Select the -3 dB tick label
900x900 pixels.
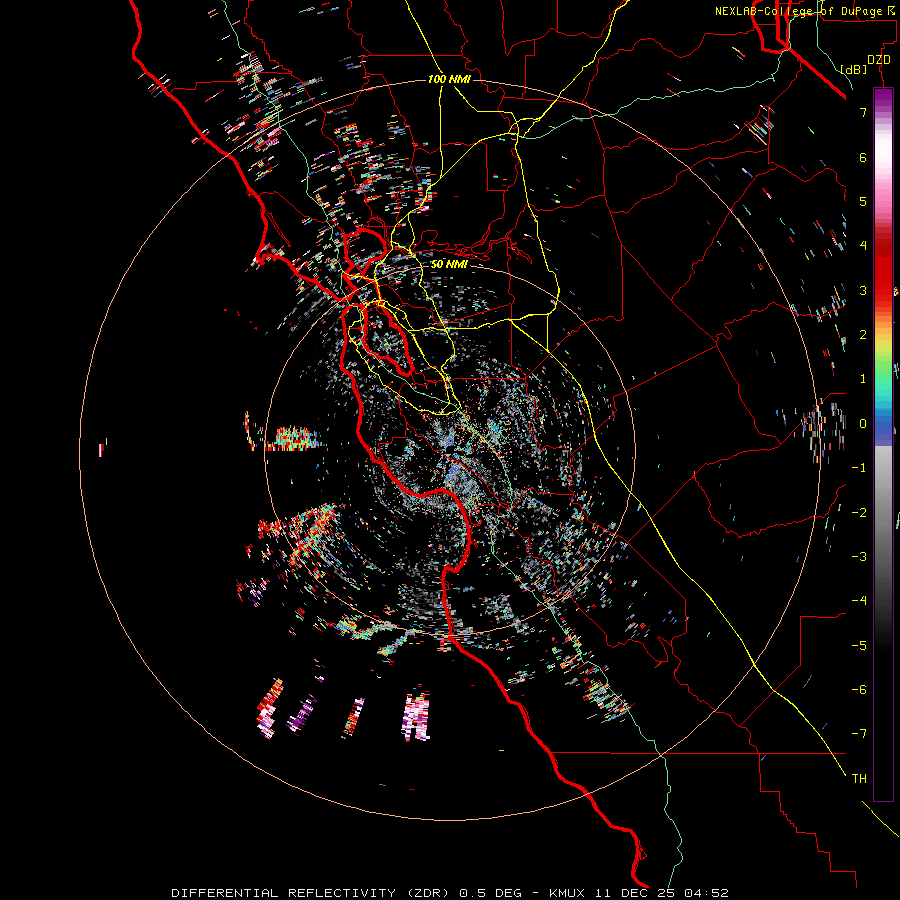pyautogui.click(x=859, y=557)
